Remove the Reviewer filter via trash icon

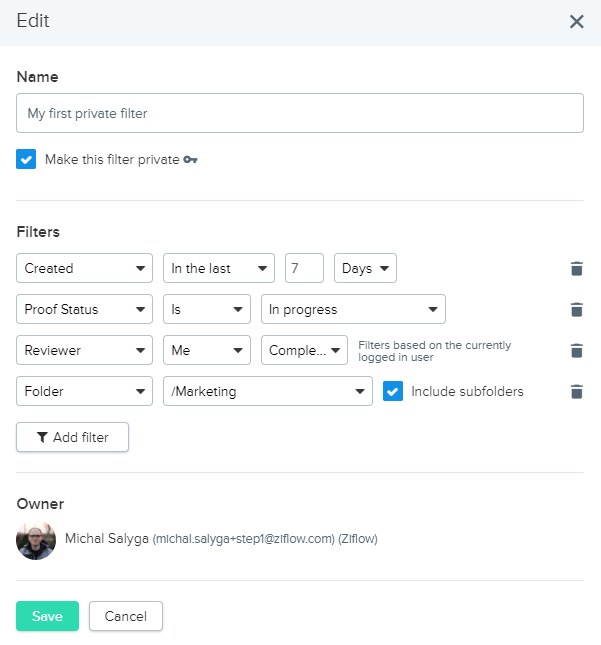576,351
